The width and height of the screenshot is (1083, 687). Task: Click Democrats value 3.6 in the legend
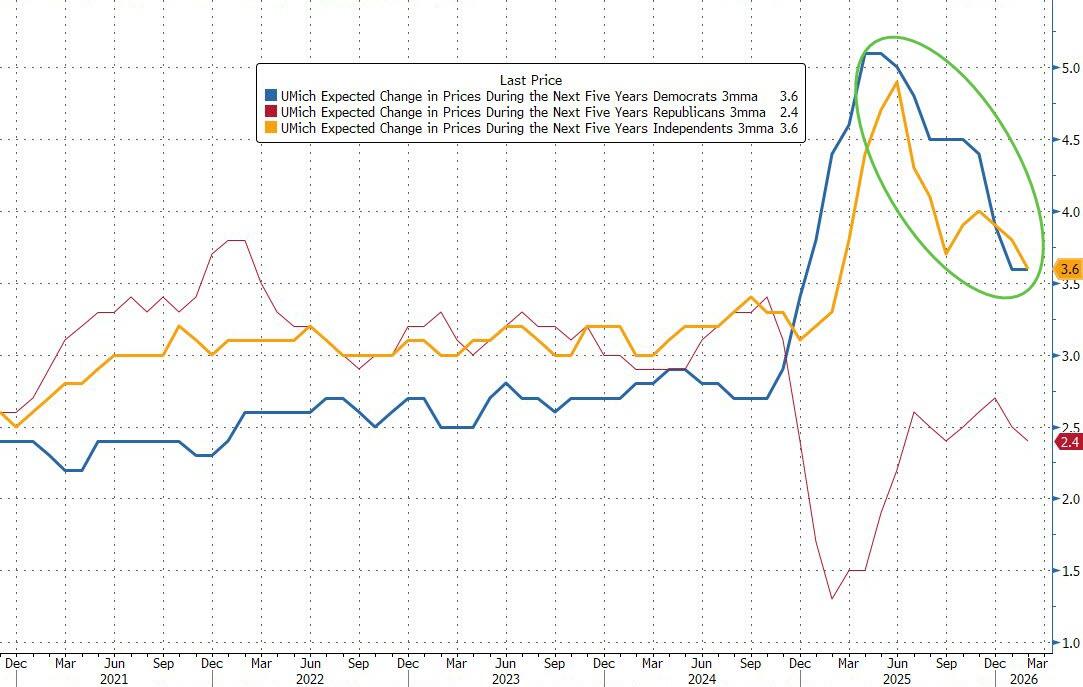(788, 97)
